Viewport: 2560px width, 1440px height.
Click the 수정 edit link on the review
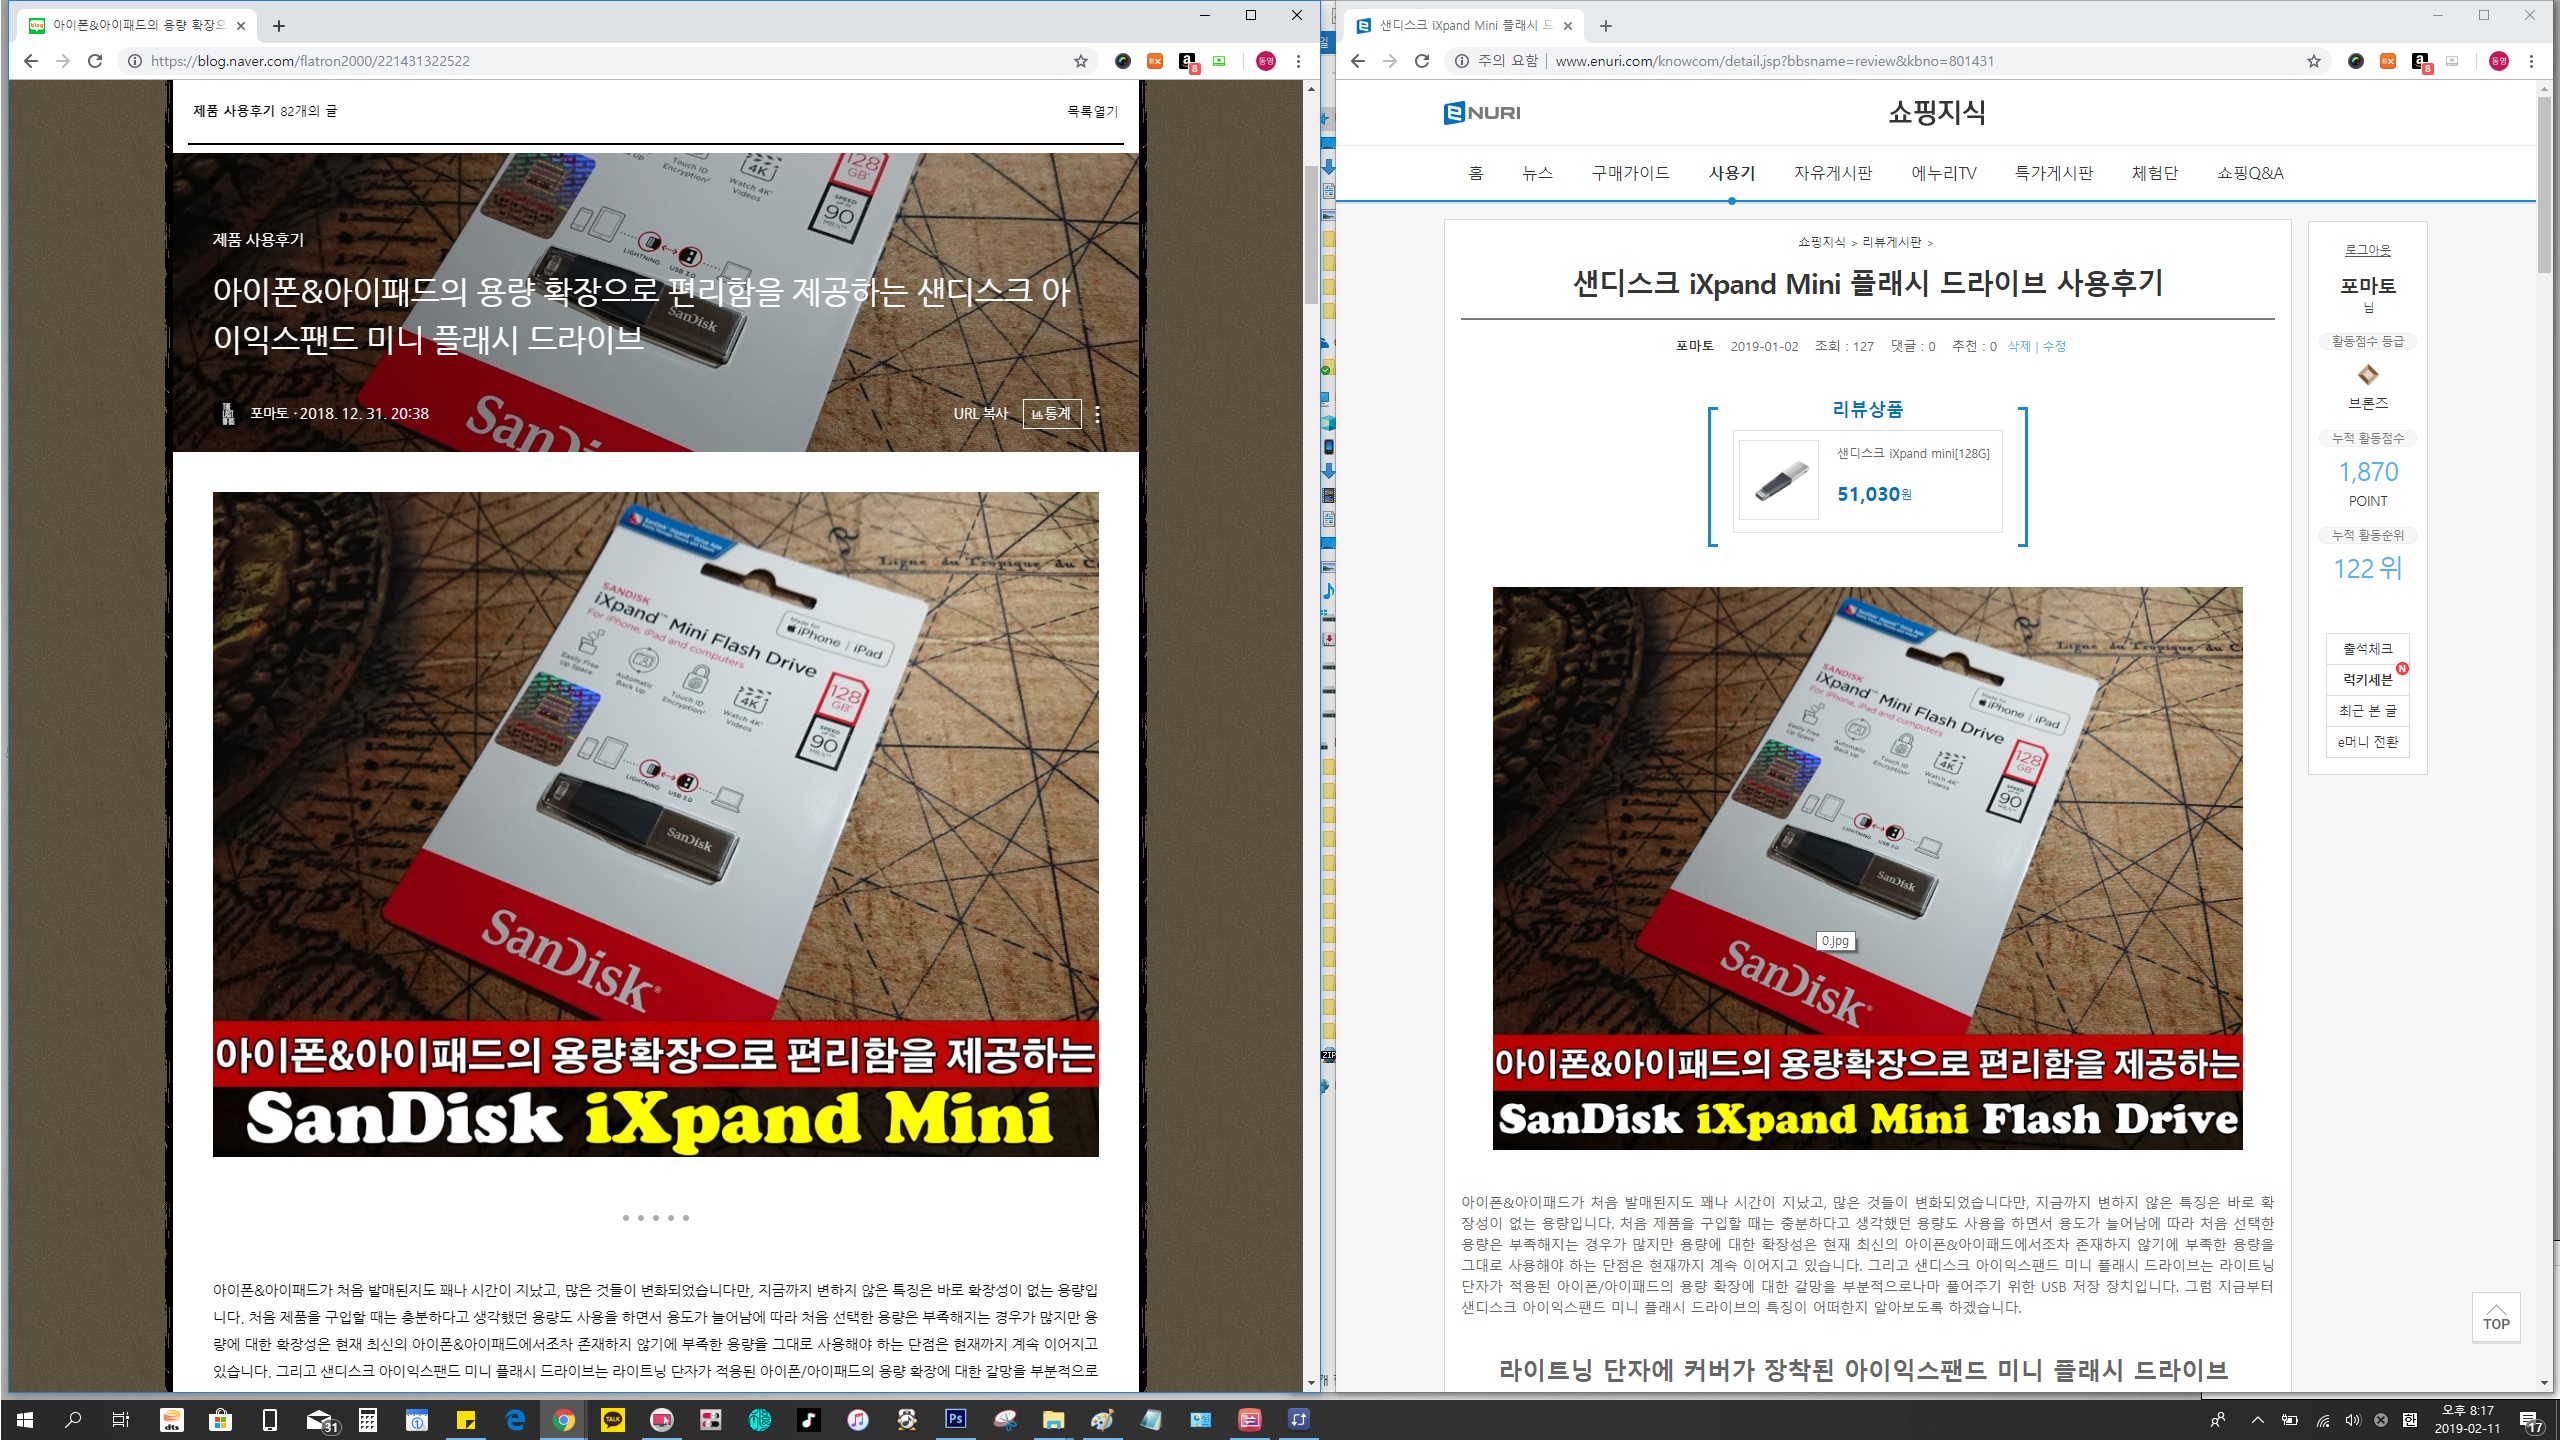coord(2054,346)
